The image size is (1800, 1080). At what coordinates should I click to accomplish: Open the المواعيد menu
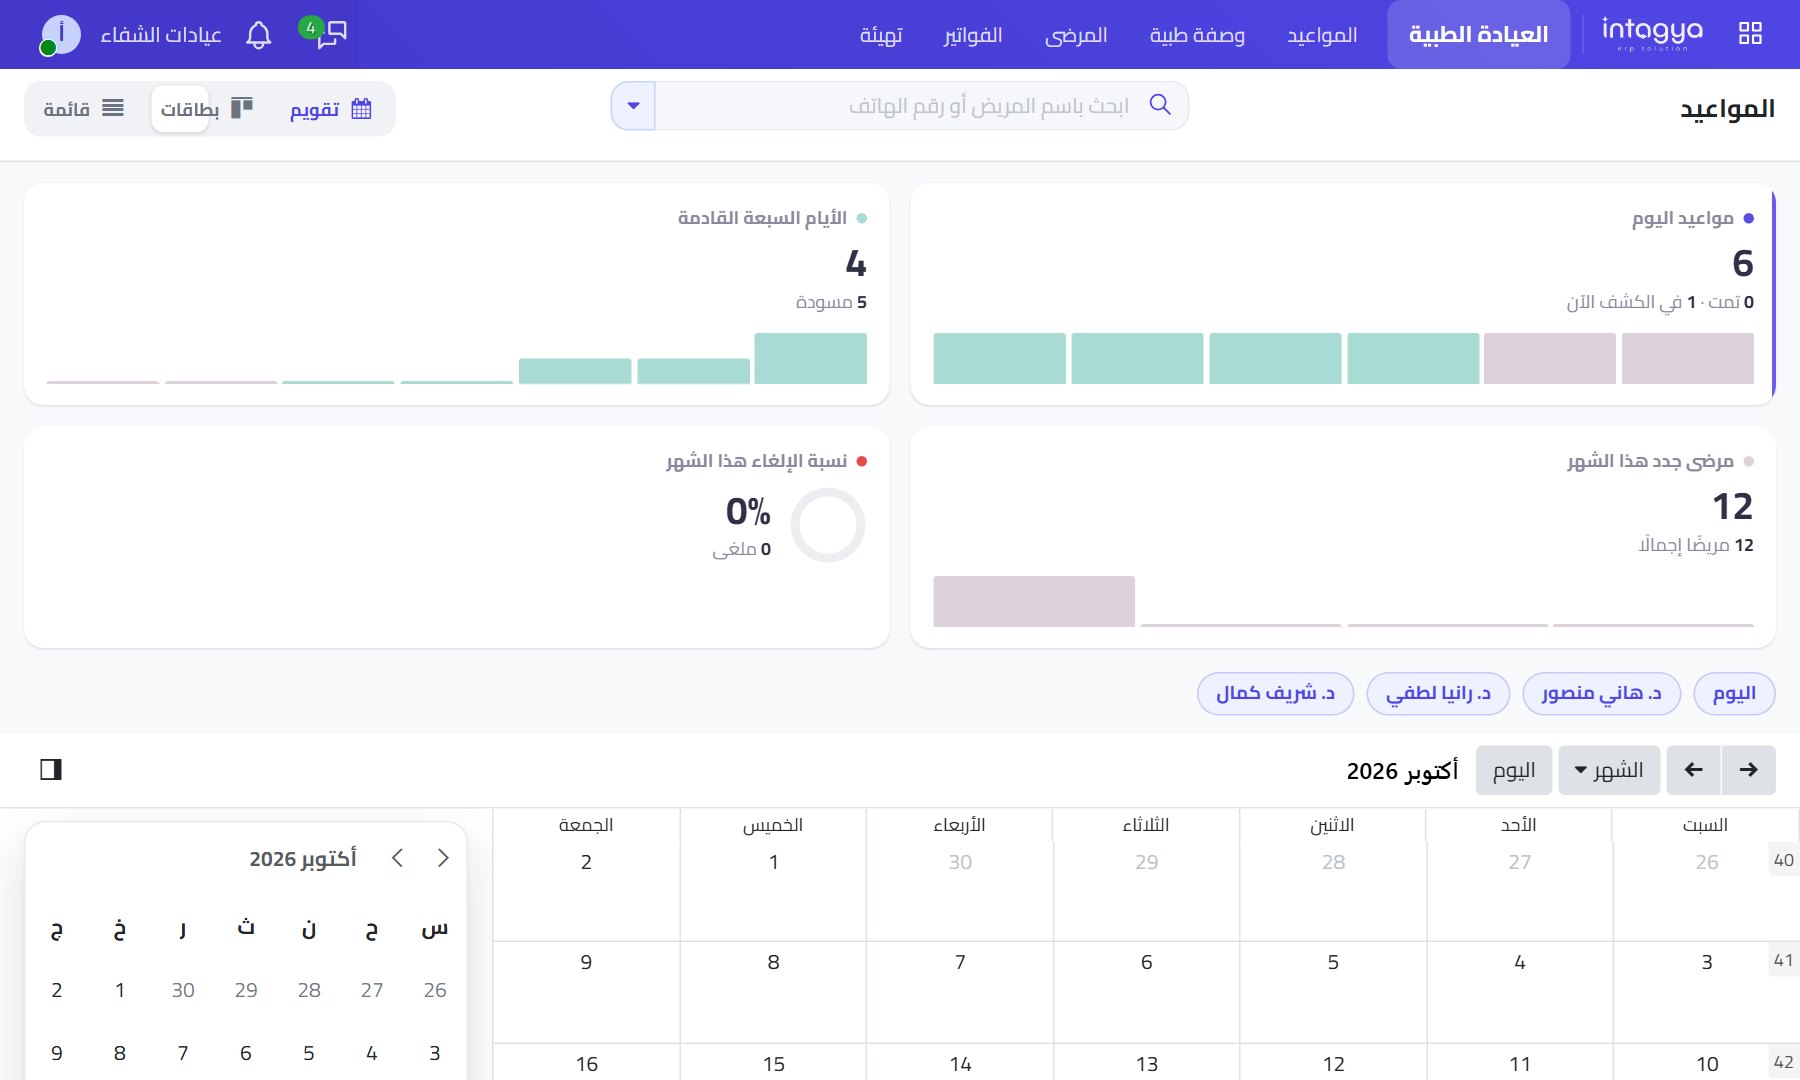pyautogui.click(x=1322, y=35)
